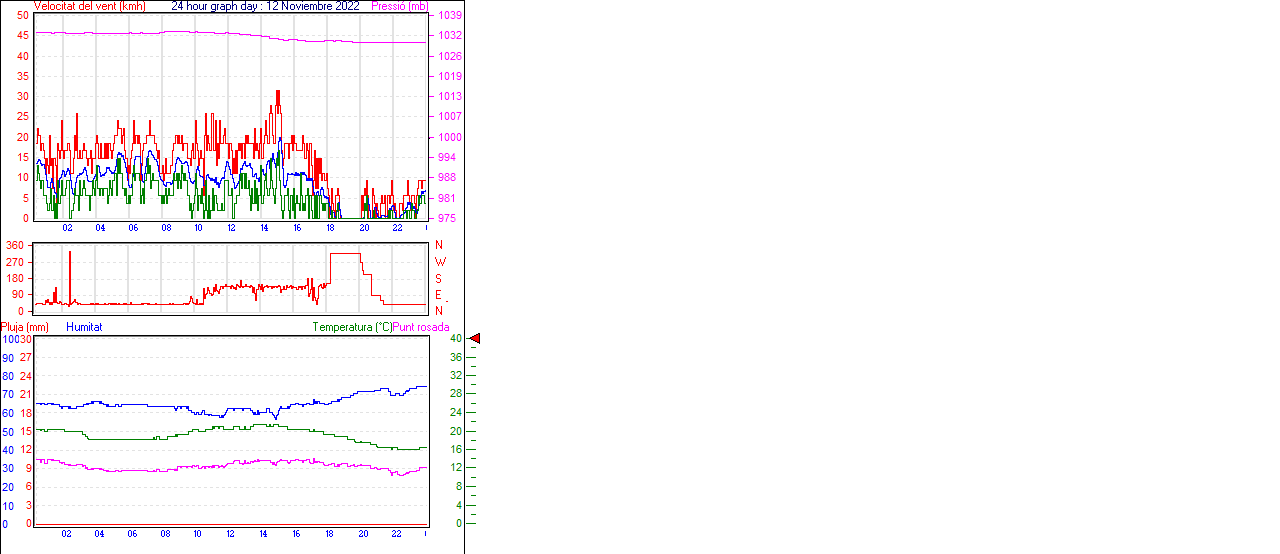Click the 'E' compass label on direction chart

pyautogui.click(x=438, y=294)
